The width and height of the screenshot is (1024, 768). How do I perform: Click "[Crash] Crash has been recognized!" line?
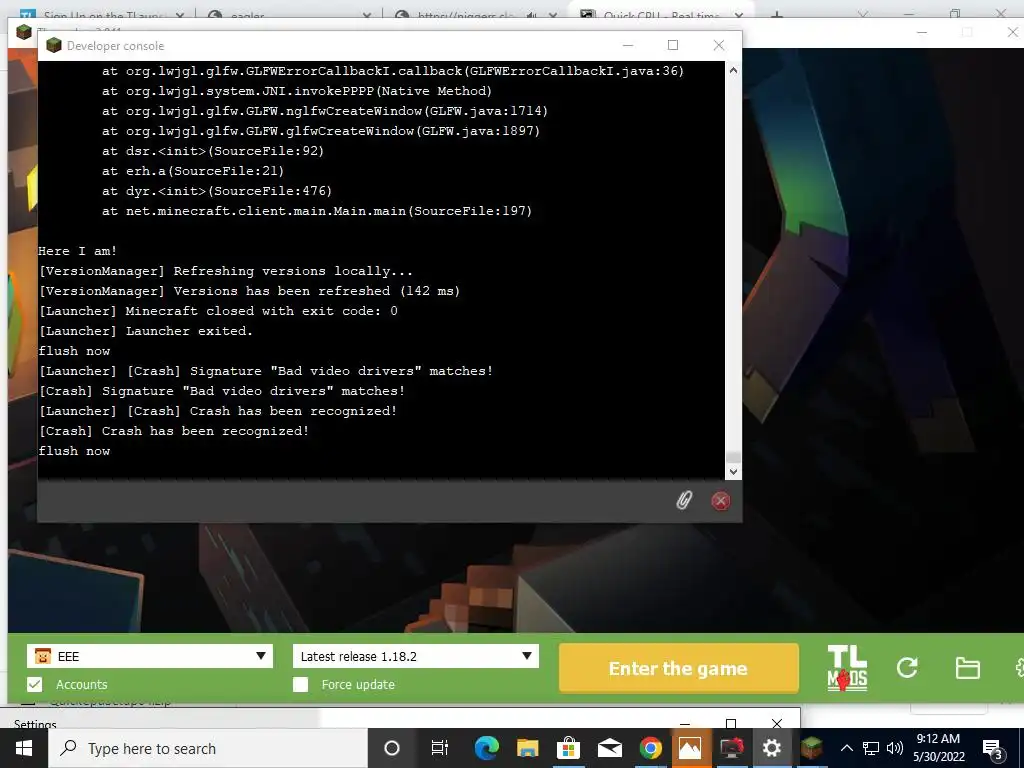(174, 431)
